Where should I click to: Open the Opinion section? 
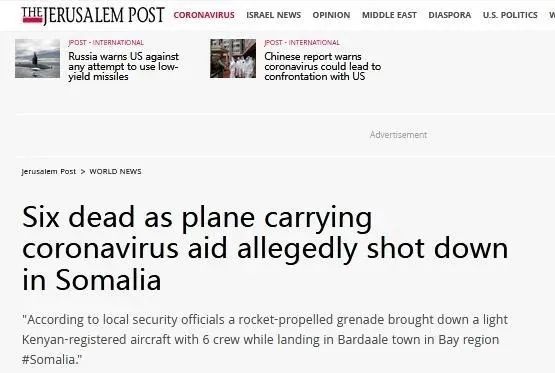[331, 15]
